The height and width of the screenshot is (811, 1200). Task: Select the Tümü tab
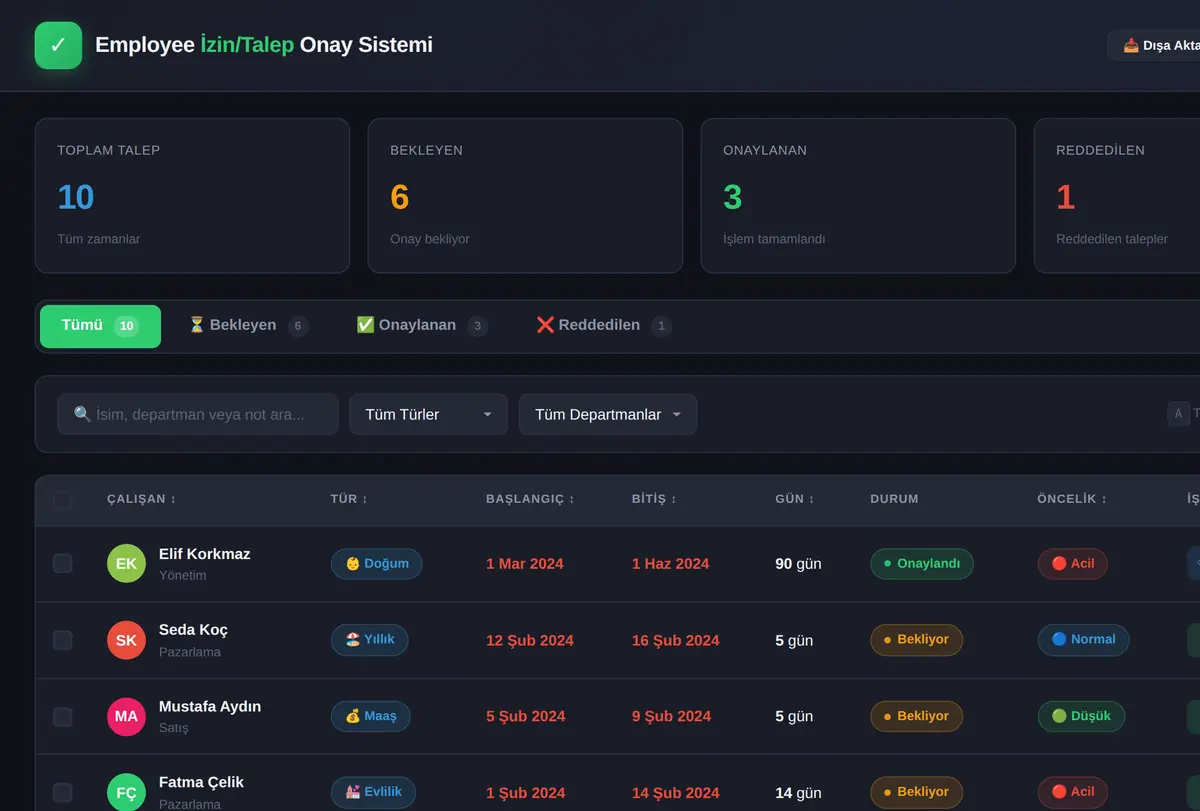[x=100, y=326]
